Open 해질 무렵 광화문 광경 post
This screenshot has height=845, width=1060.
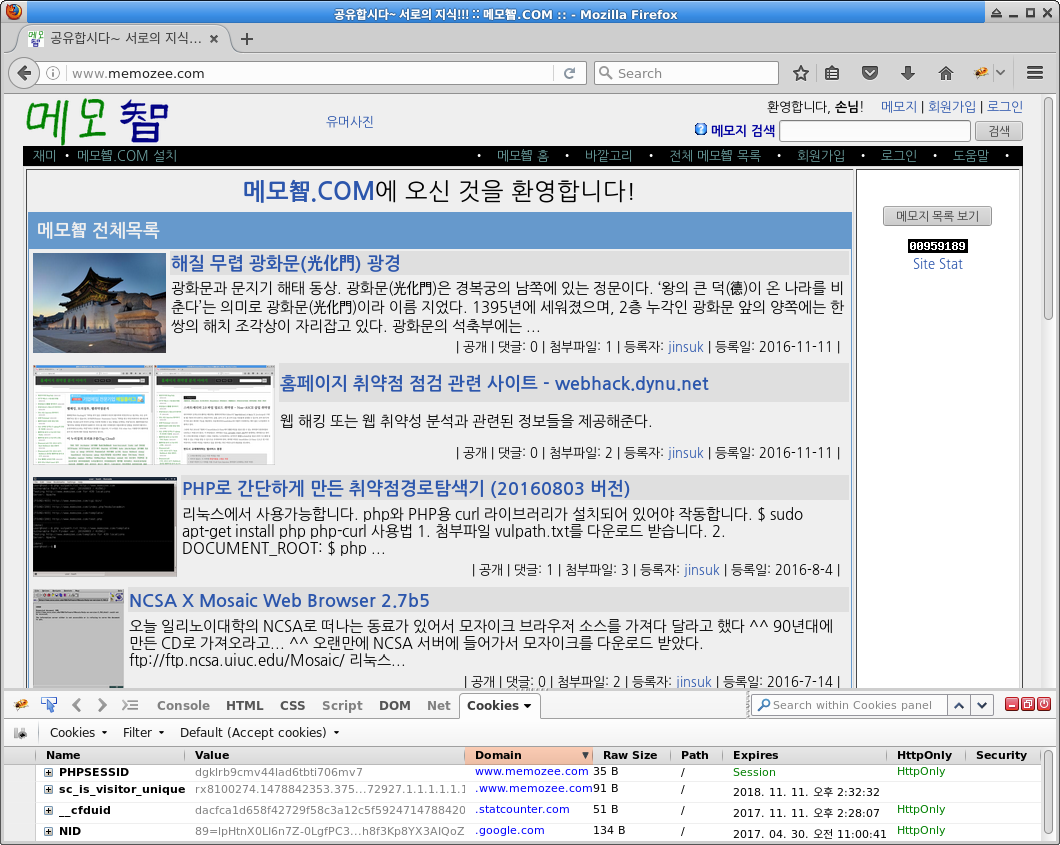(286, 262)
